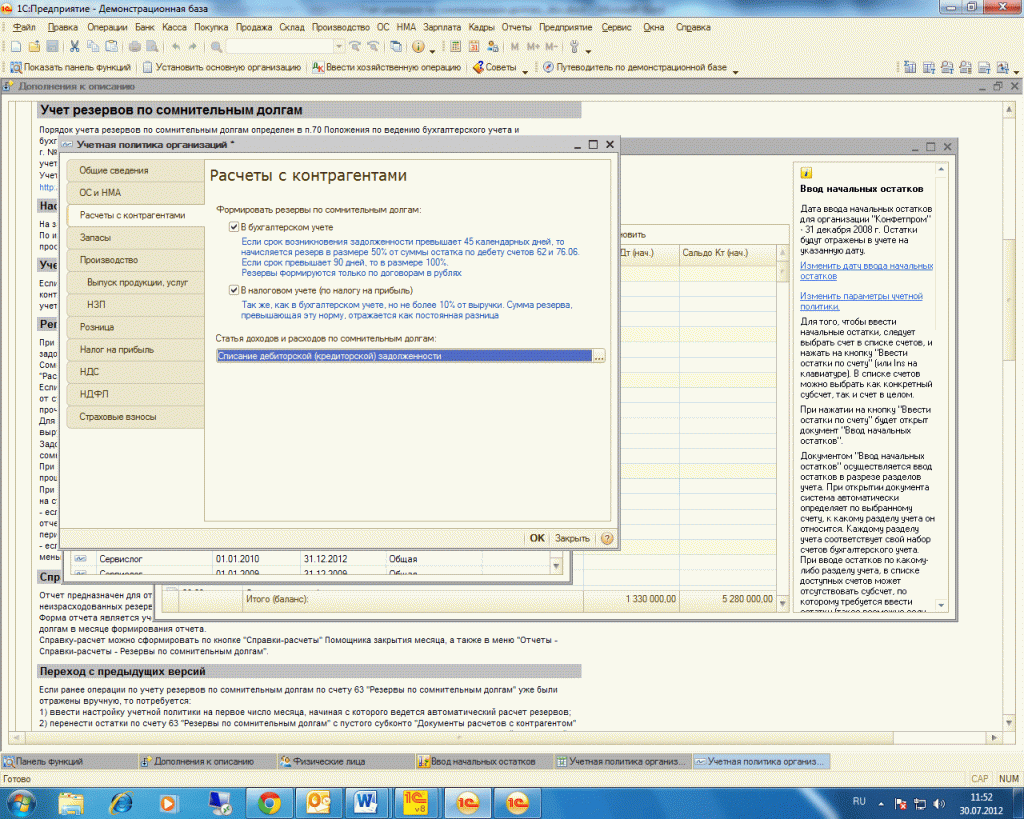
Task: Click the scissors Cut icon in toolbar
Action: point(75,47)
